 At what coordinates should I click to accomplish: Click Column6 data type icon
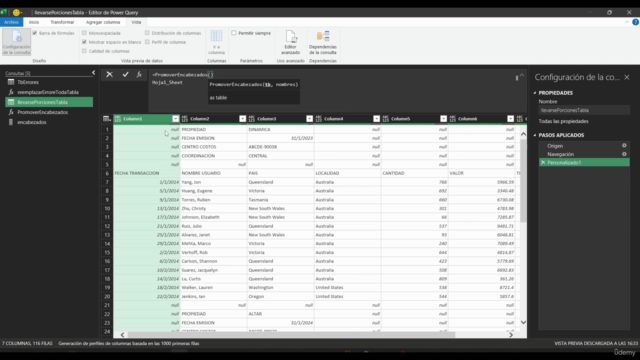tap(452, 119)
